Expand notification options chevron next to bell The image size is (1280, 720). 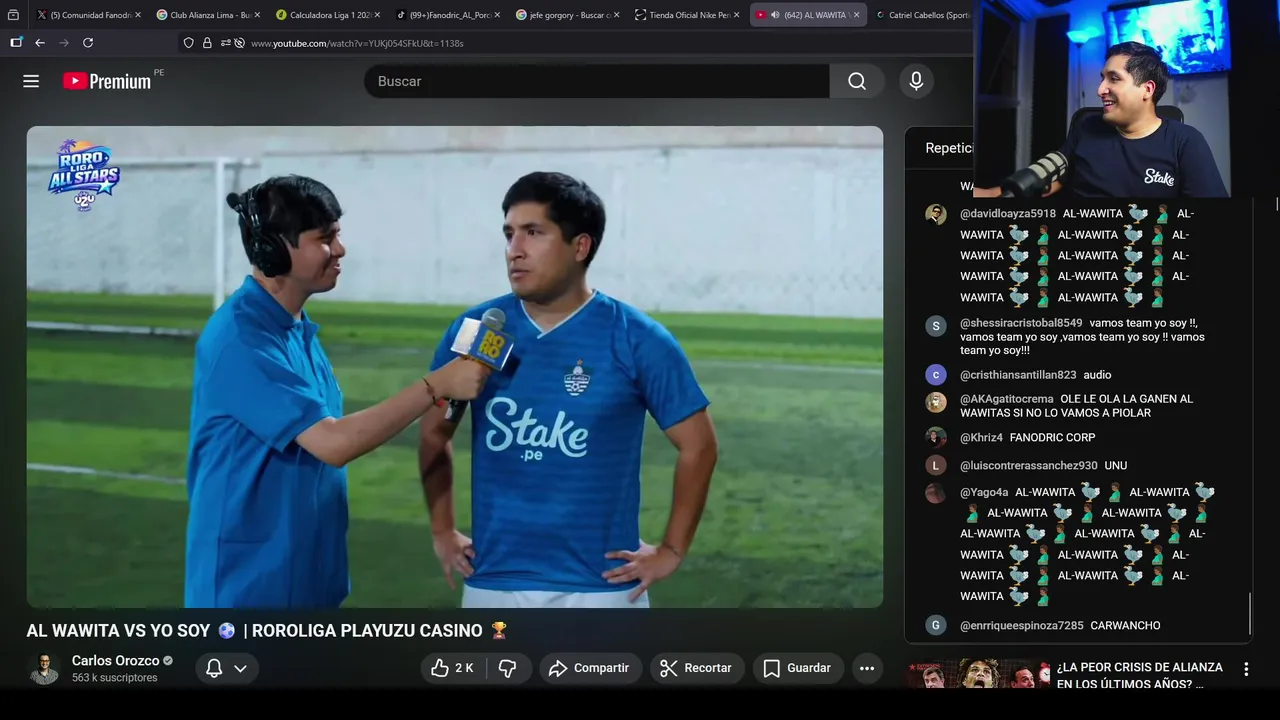point(240,668)
